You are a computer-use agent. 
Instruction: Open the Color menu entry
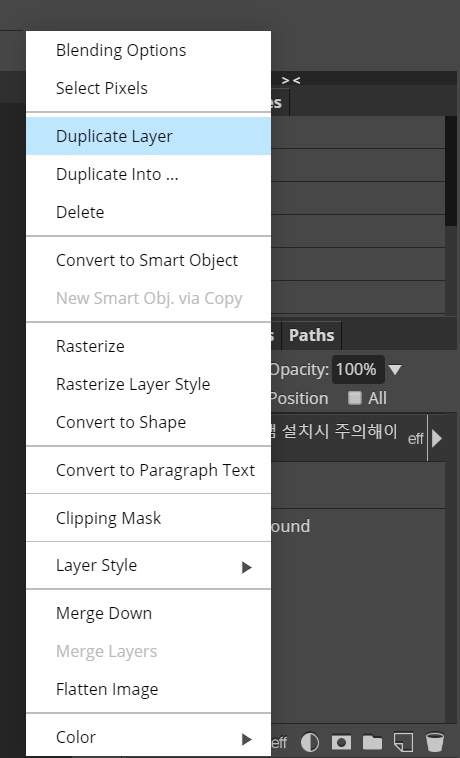pos(148,737)
